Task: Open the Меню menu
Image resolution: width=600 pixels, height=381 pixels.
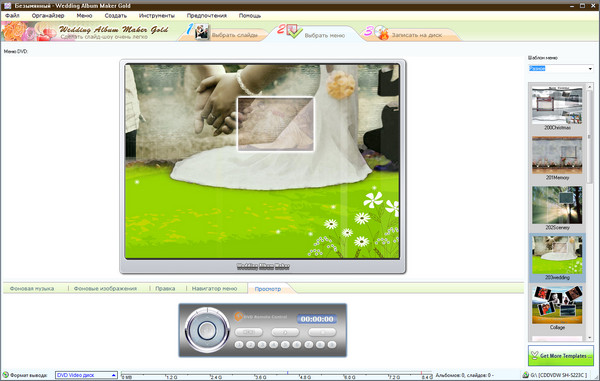Action: pyautogui.click(x=84, y=16)
